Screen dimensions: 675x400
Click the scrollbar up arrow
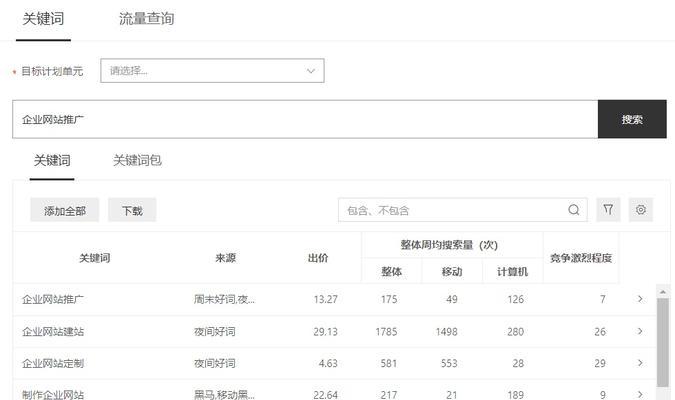tap(663, 292)
